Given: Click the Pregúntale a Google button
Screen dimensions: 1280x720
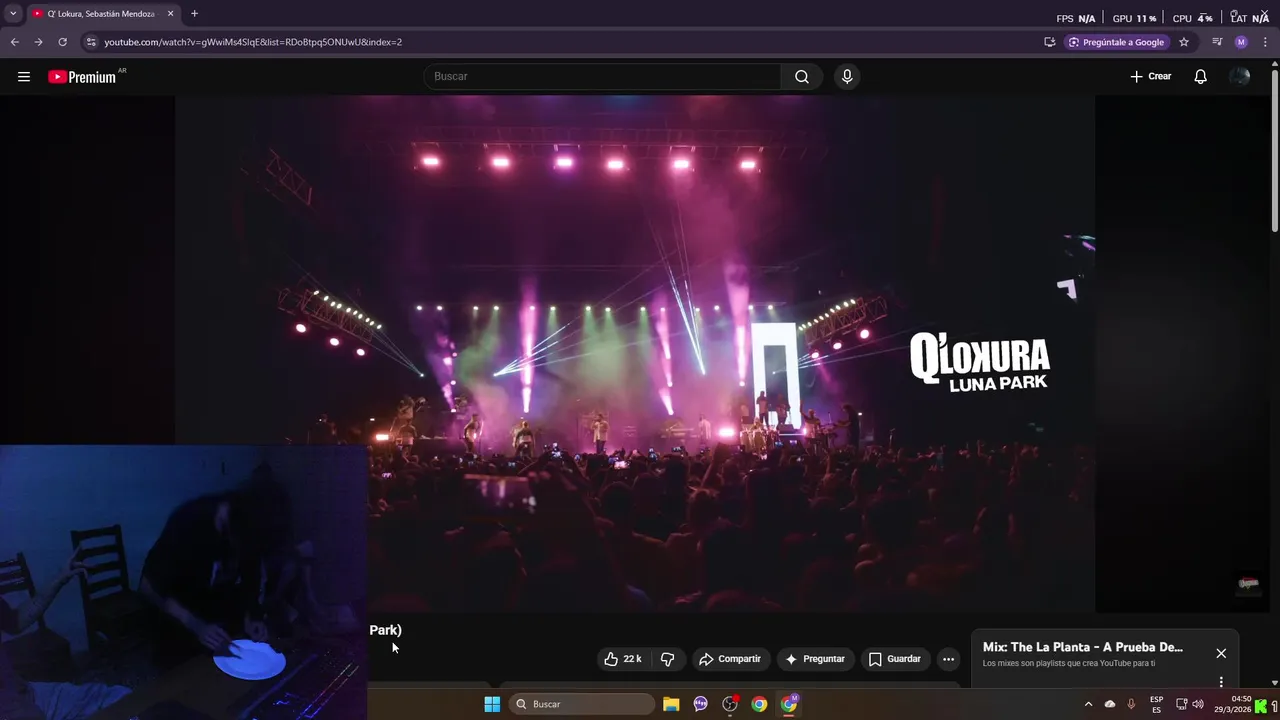Looking at the screenshot, I should click(1116, 42).
